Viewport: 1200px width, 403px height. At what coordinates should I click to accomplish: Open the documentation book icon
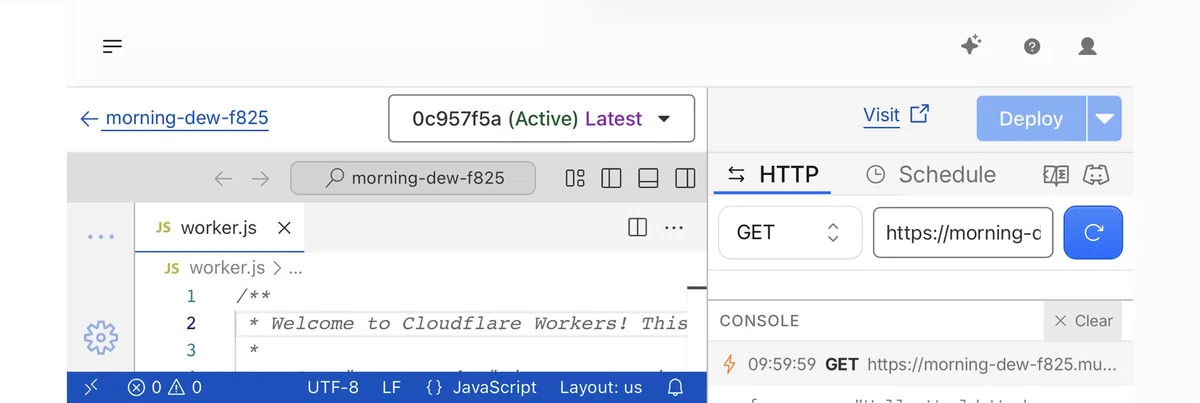pos(1056,174)
